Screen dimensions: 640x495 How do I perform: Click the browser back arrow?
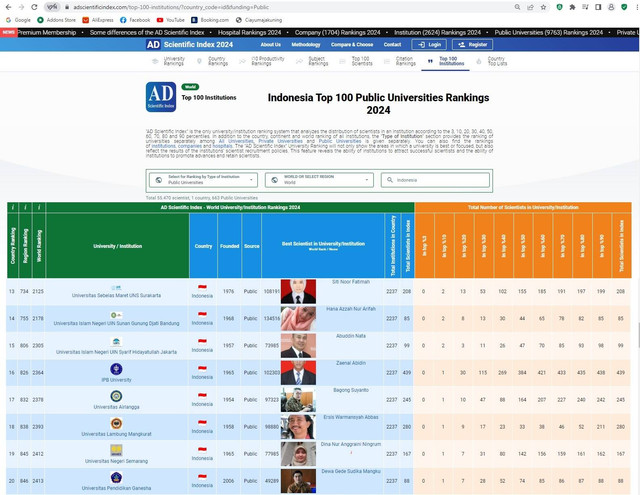pos(8,7)
